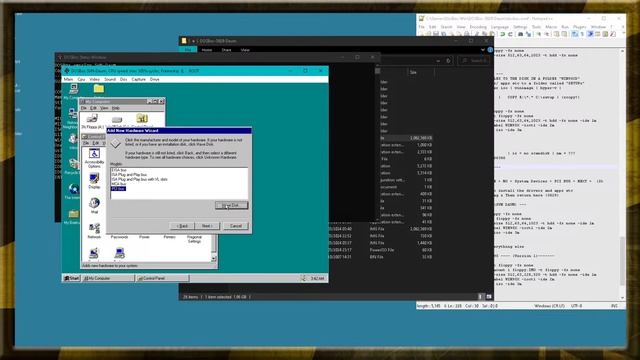Click Copy icon in Notepad++ toolbar
640x360 pixels.
pyautogui.click(x=484, y=34)
